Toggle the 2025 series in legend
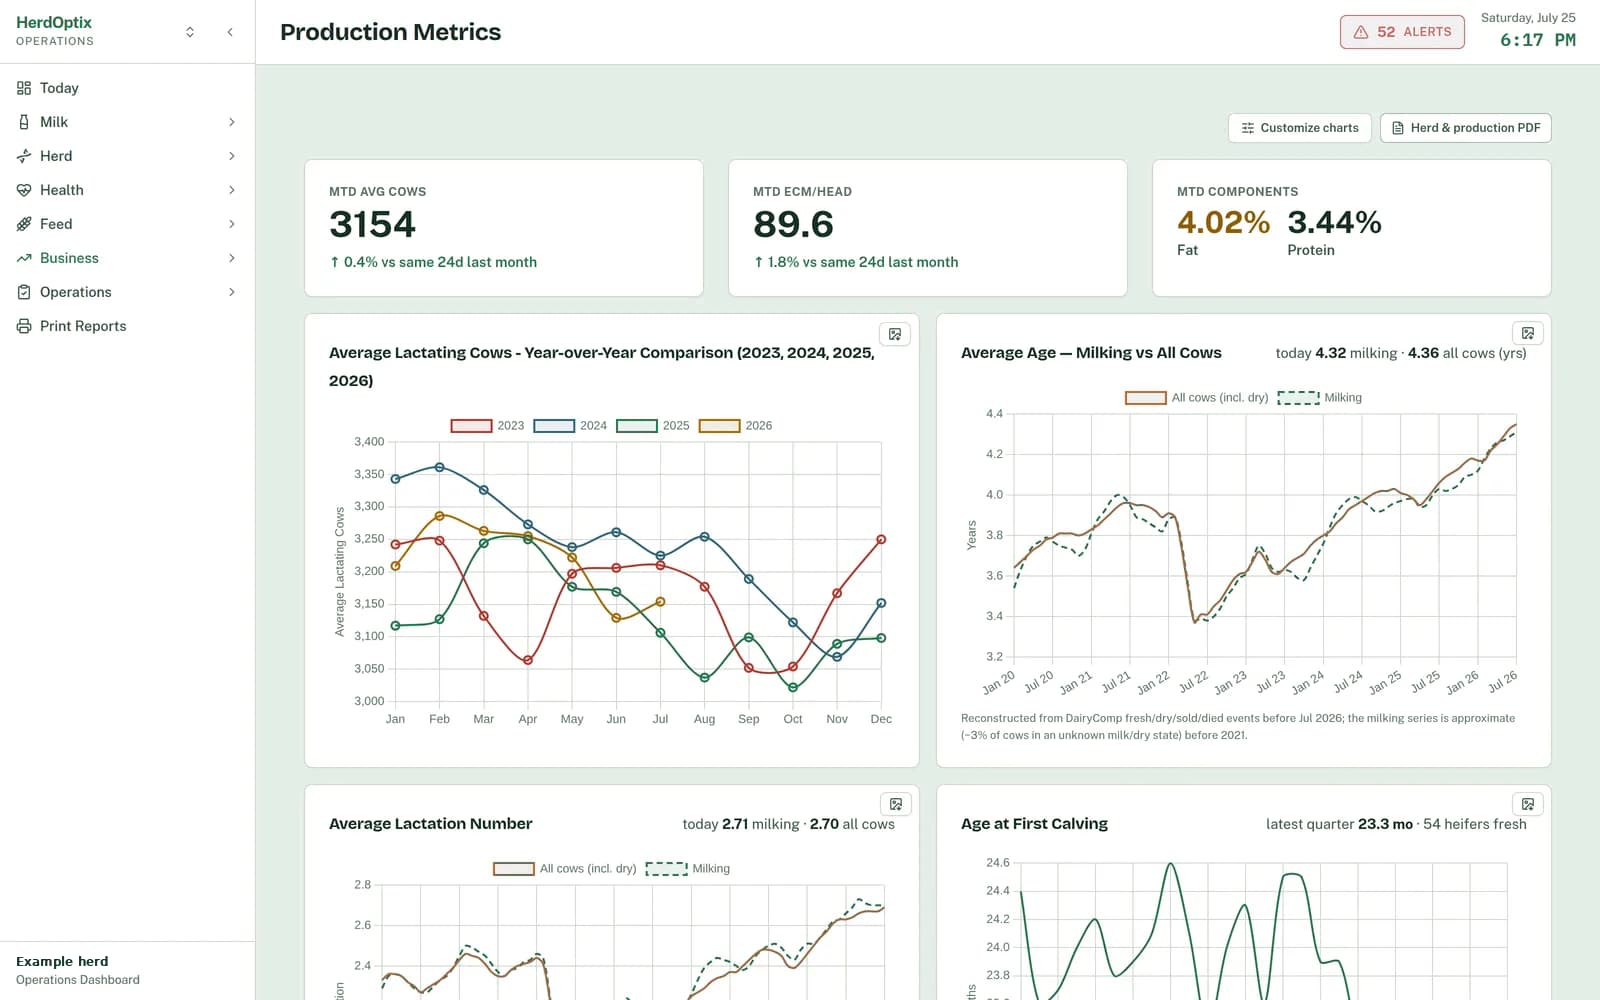Screen dimensions: 1600x1000 coord(653,426)
